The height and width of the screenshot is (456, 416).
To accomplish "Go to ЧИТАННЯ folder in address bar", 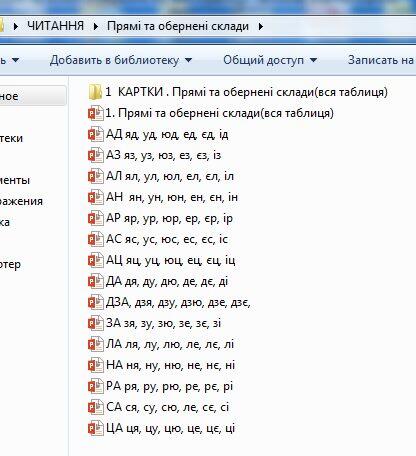I will 55,26.
